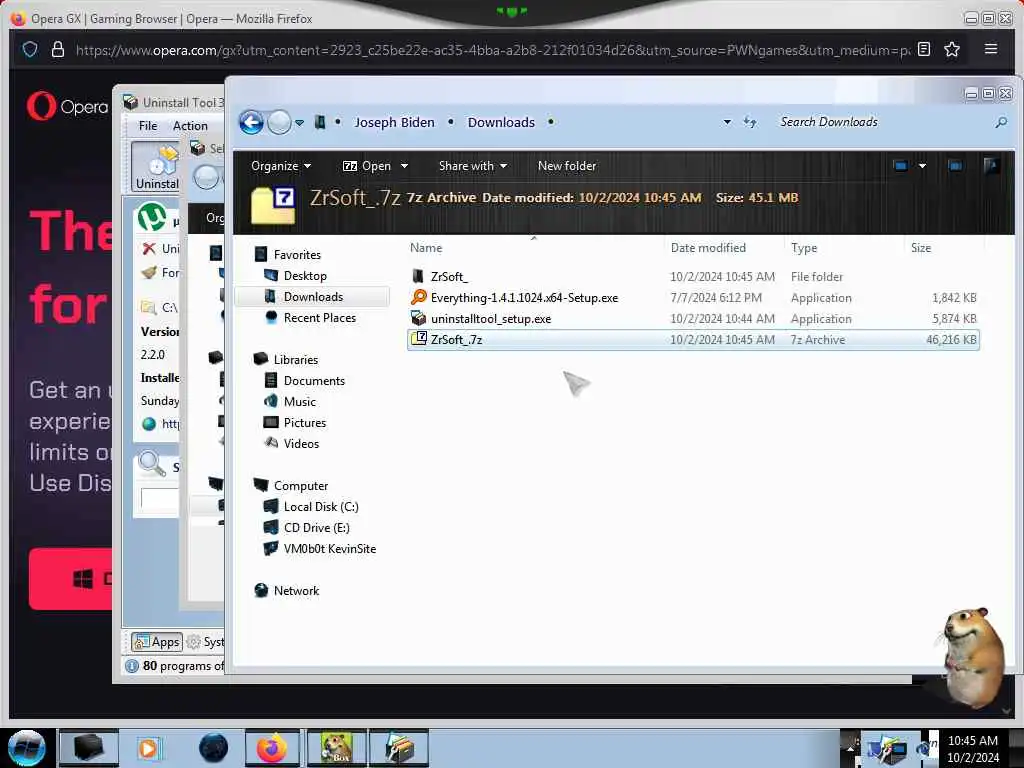The image size is (1024, 768).
Task: Sort by the Size column header
Action: click(921, 248)
